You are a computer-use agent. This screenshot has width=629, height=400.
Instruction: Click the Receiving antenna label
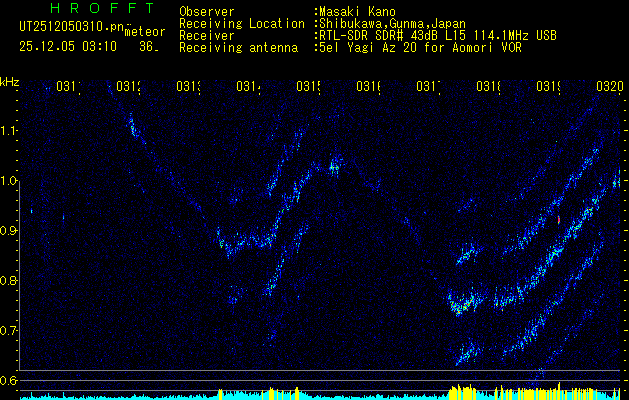[x=238, y=48]
